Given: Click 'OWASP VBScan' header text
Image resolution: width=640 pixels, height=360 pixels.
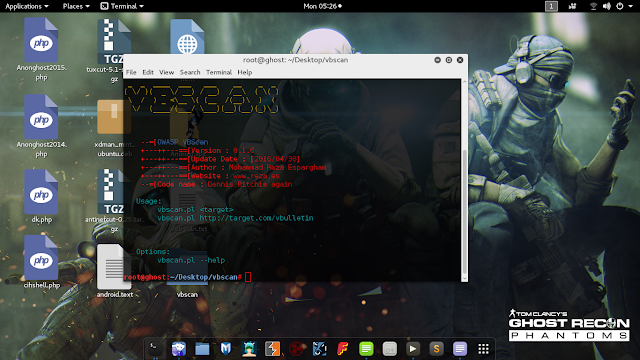Looking at the screenshot, I should click(183, 142).
